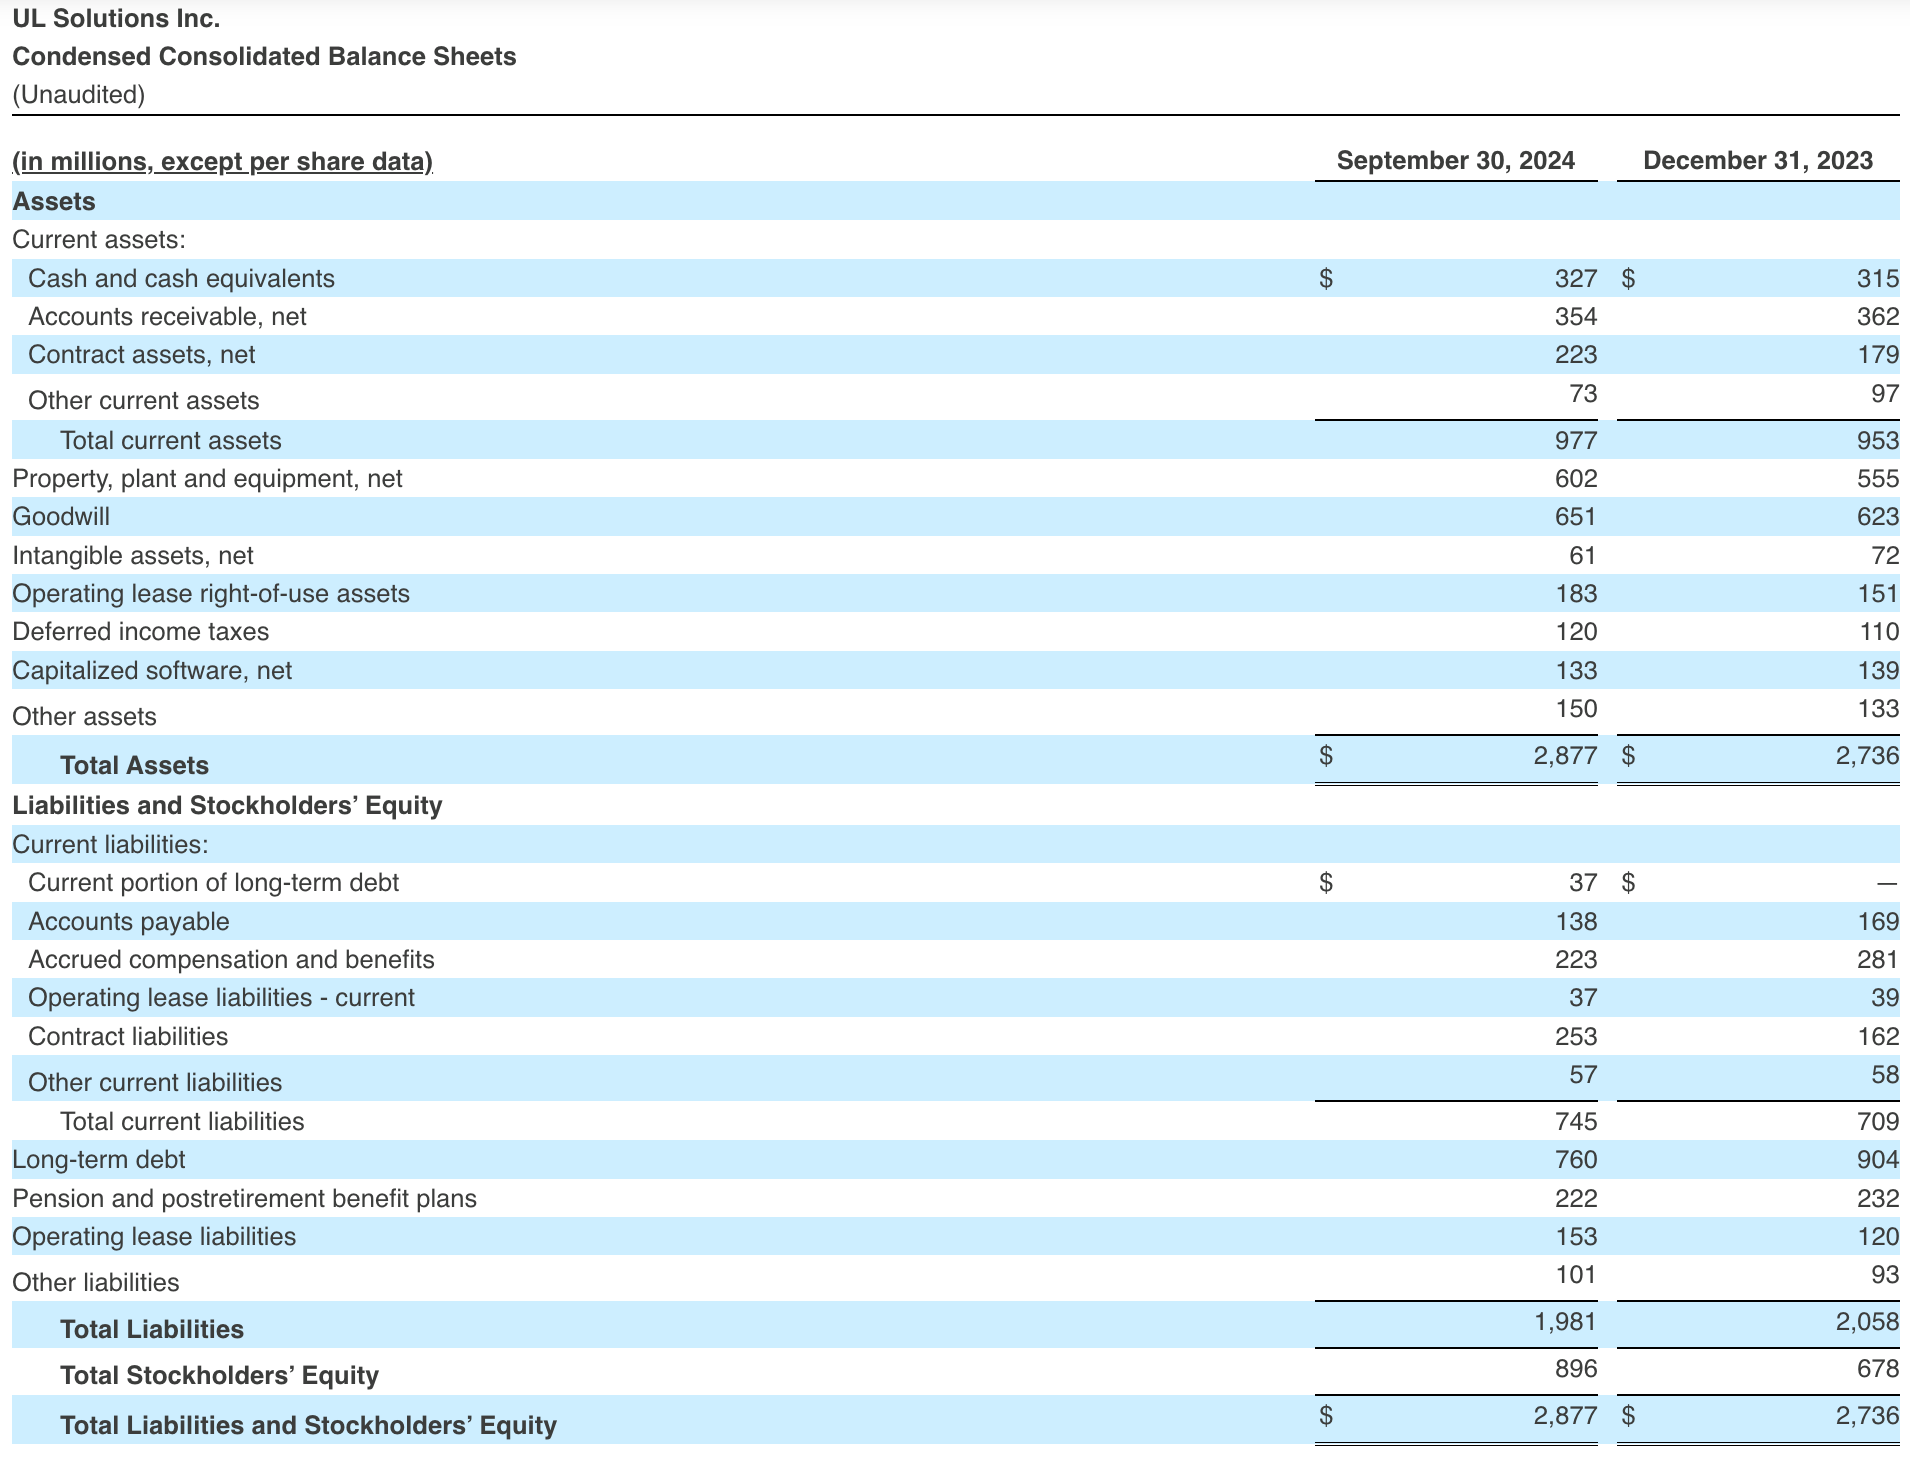Select property value 555

1877,478
